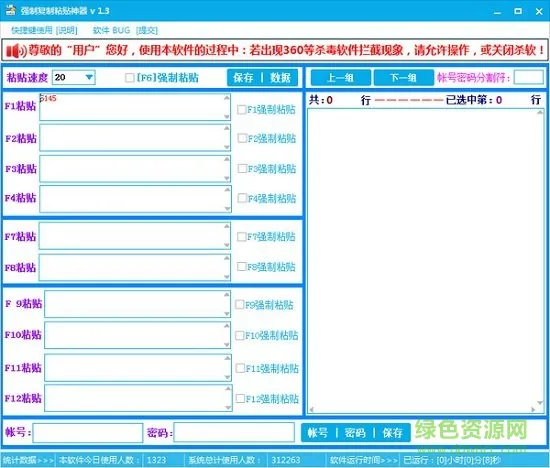Go to the 下一组 group

[x=403, y=78]
